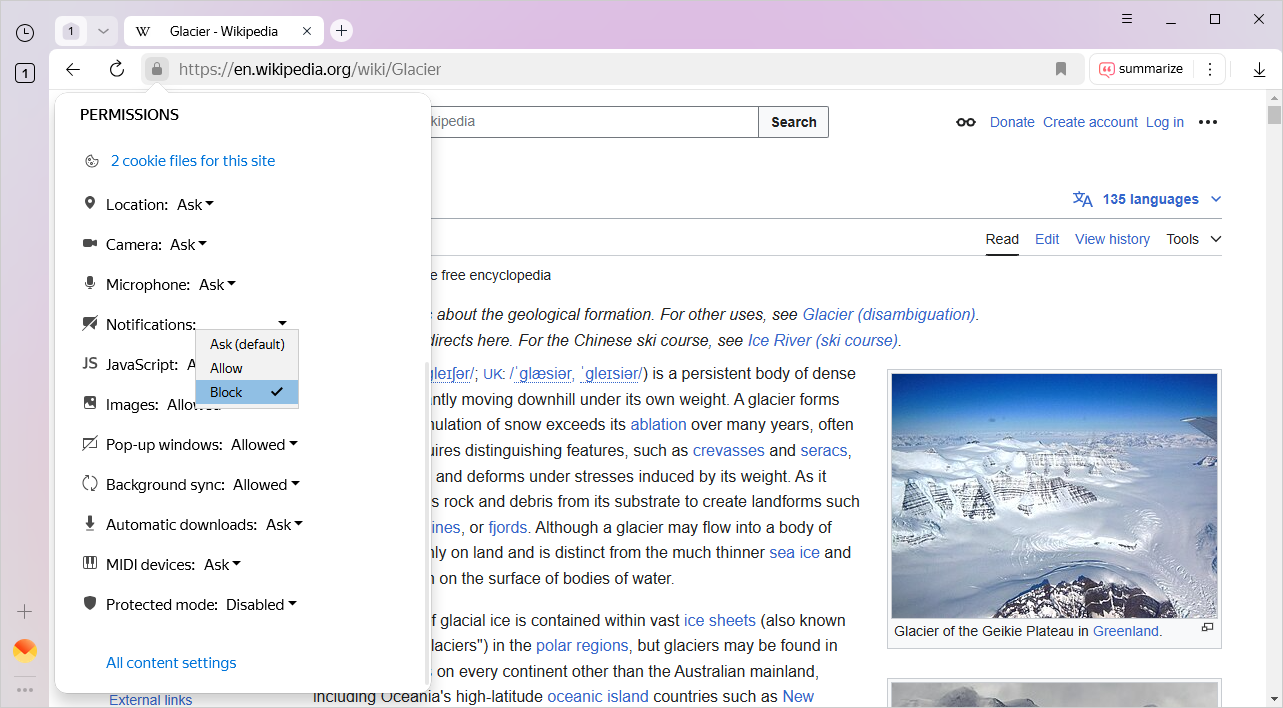The image size is (1283, 708).
Task: Open Wikipedia appearance glasses icon
Action: [x=965, y=122]
